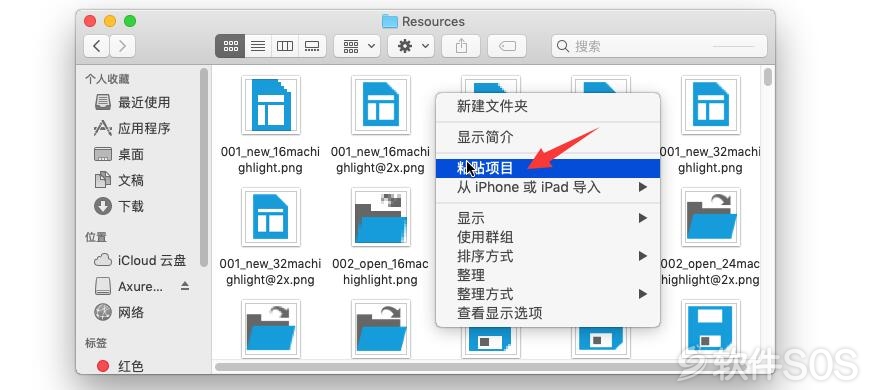
Task: Select file 001_new_32machighlight.png thumbnail
Action: 711,105
